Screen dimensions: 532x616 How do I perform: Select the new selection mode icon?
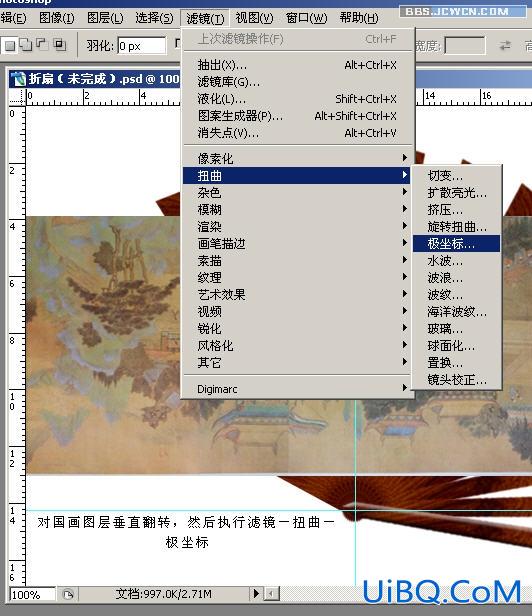click(x=9, y=46)
